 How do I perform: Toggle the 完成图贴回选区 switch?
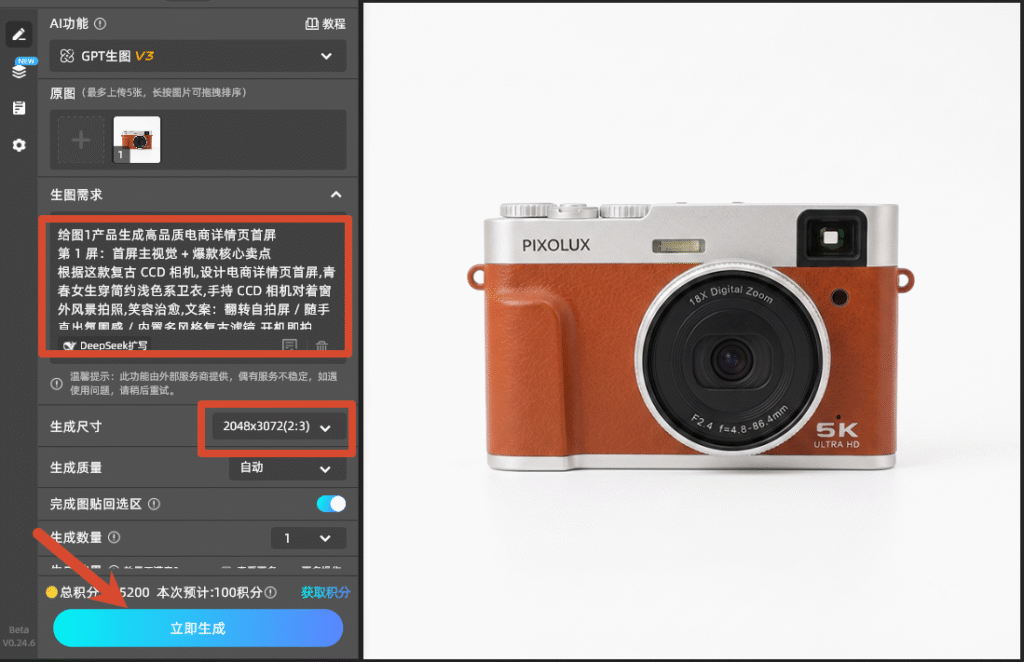331,504
